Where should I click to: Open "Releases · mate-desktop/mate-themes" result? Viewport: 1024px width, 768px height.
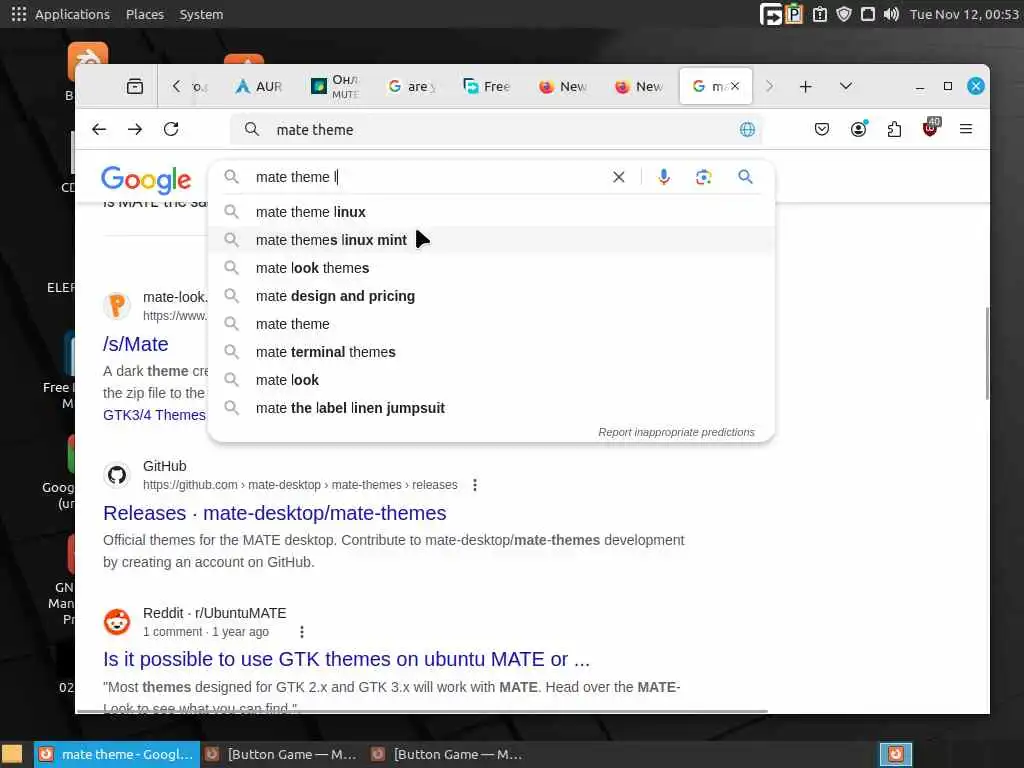pos(275,513)
